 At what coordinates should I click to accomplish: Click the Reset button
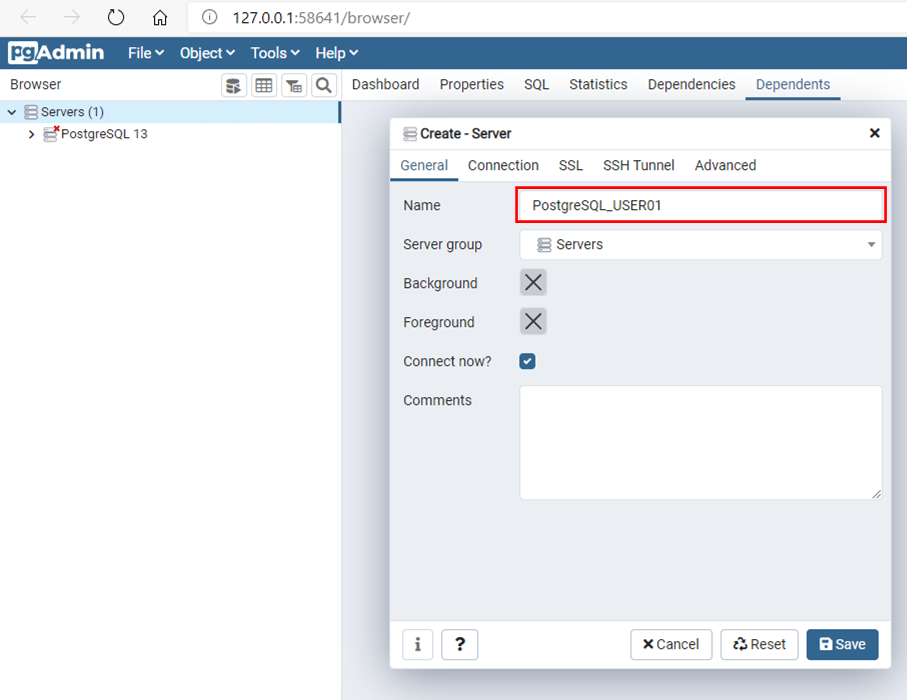[759, 644]
